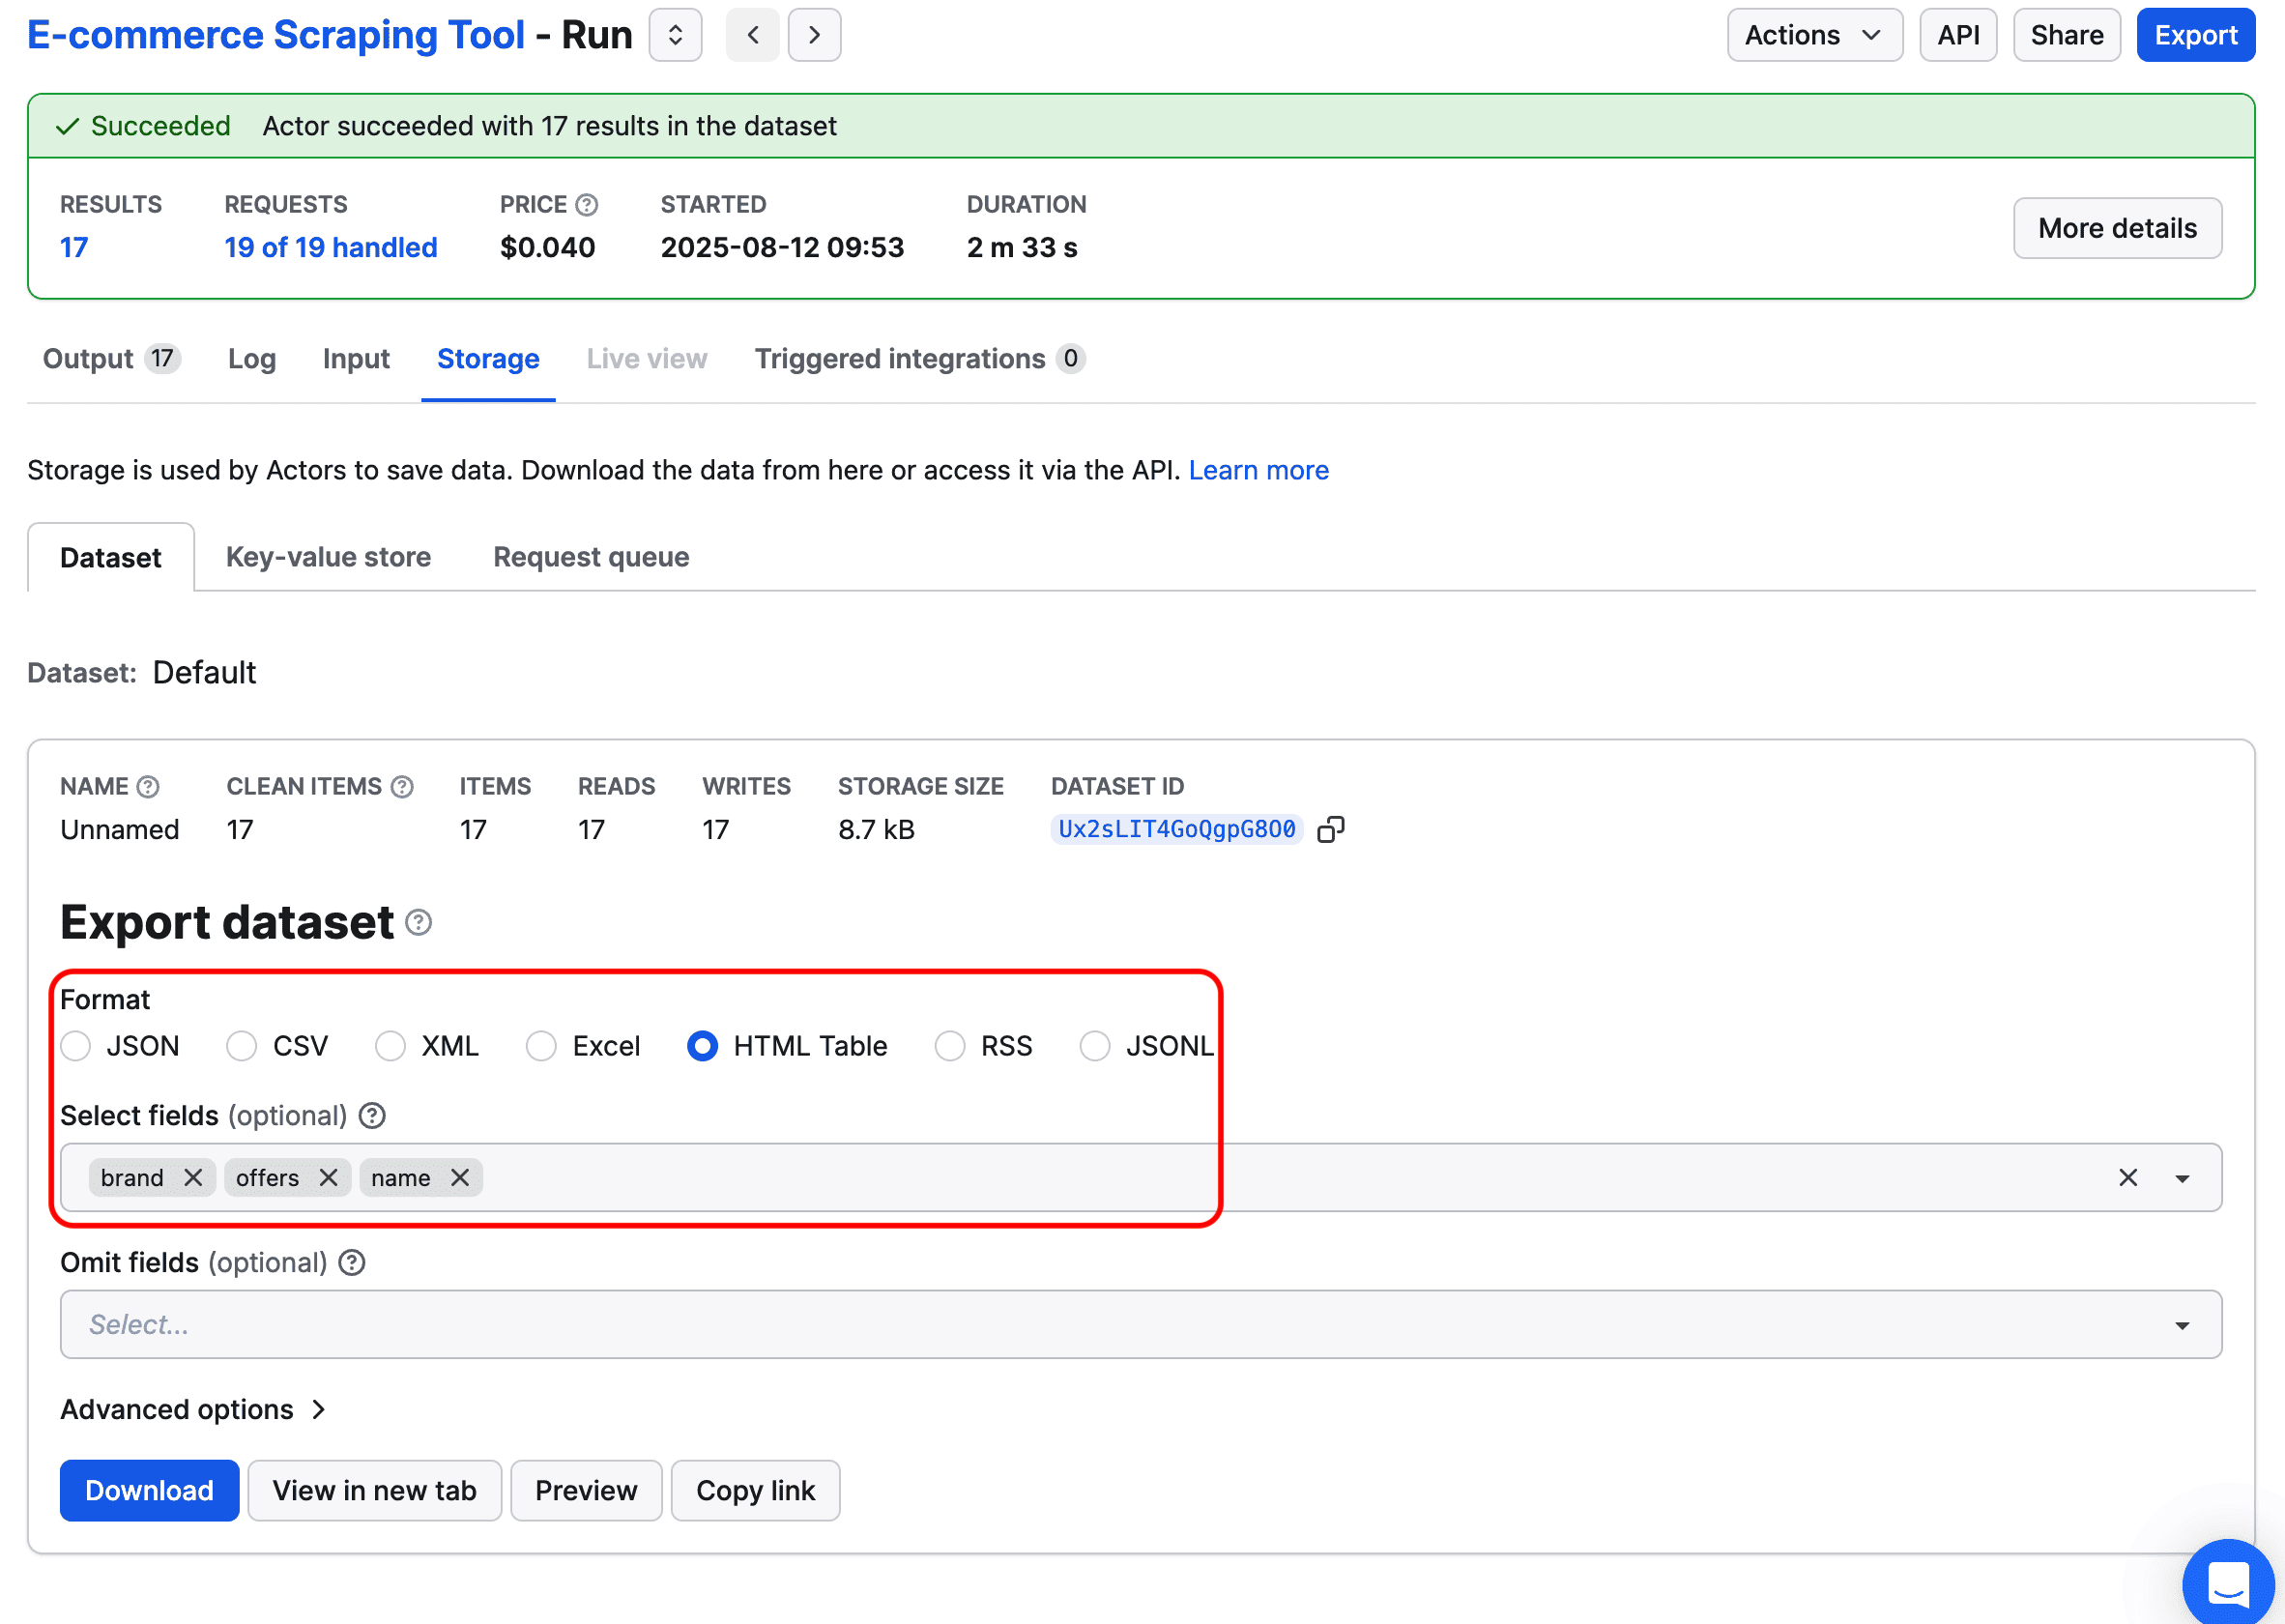Switch to Key-value store tab
Image resolution: width=2285 pixels, height=1624 pixels.
click(328, 557)
